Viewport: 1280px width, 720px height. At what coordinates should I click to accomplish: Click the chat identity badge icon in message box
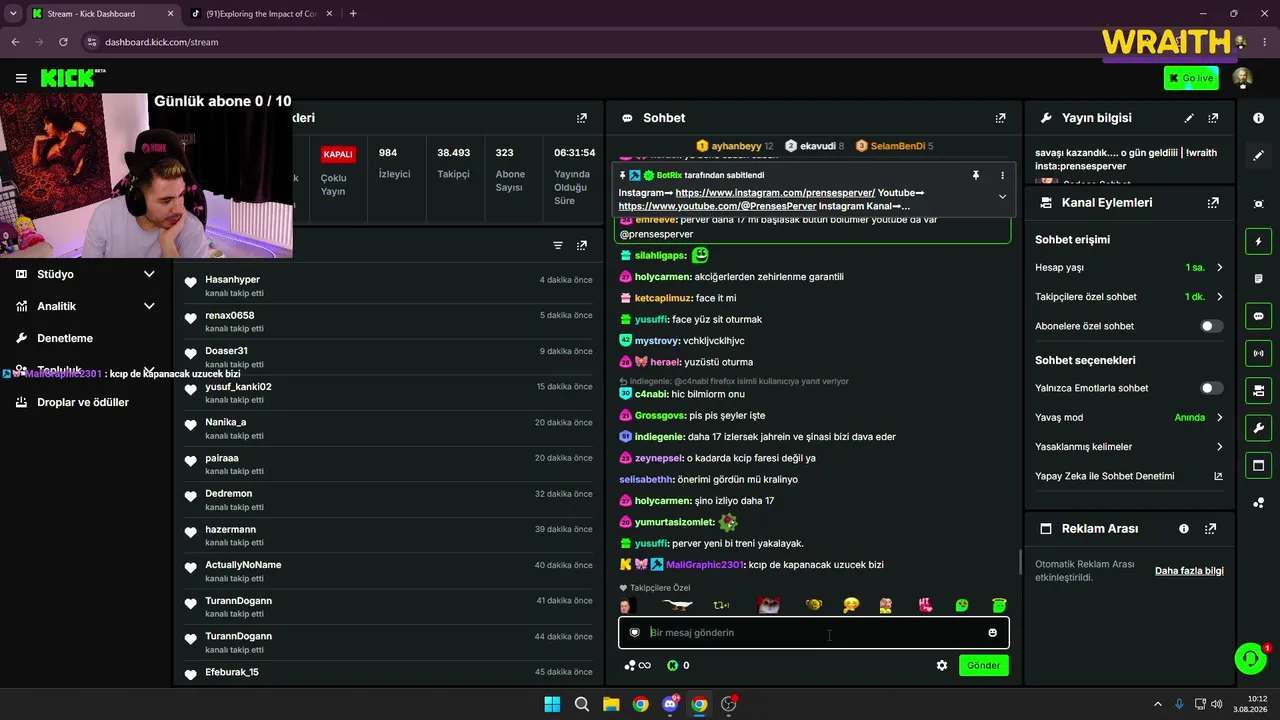[634, 632]
